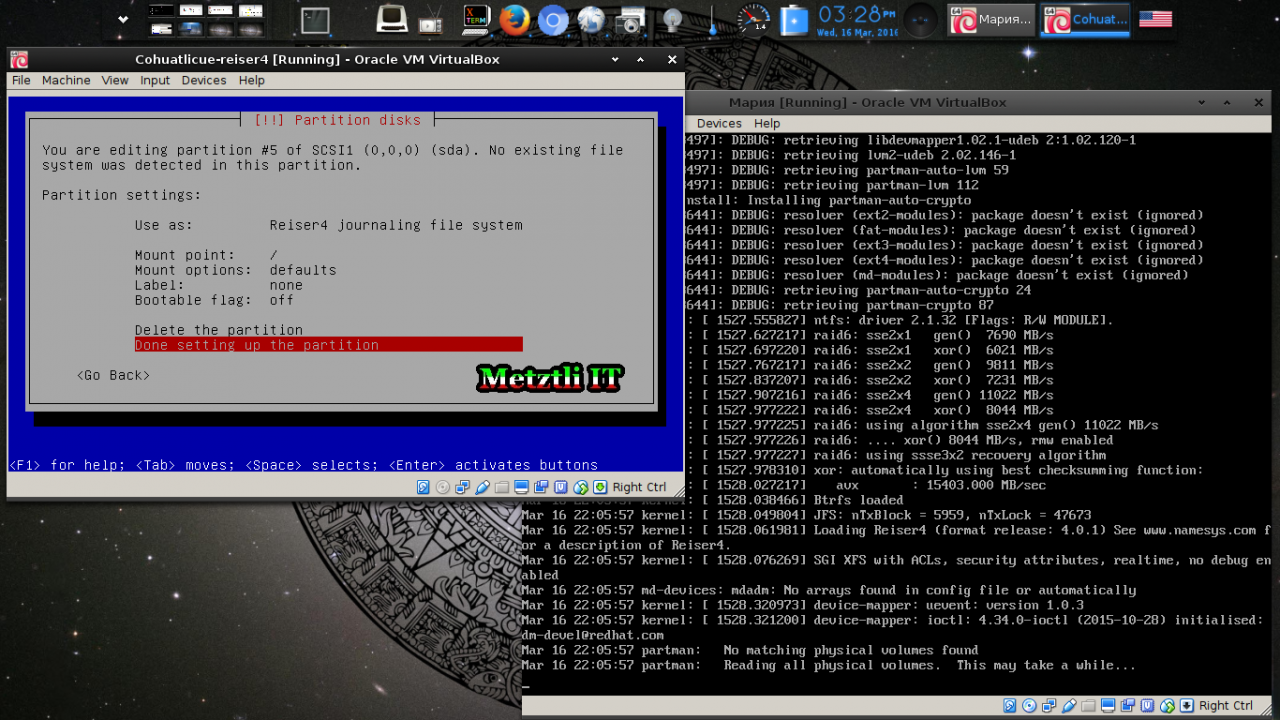Open Input menu in Cohuatlicue window

pos(155,80)
